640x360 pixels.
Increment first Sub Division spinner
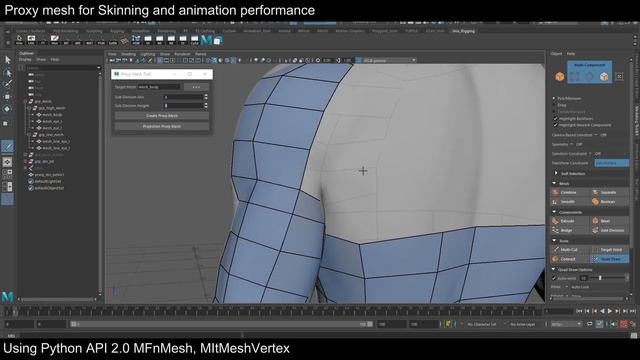[206, 96]
